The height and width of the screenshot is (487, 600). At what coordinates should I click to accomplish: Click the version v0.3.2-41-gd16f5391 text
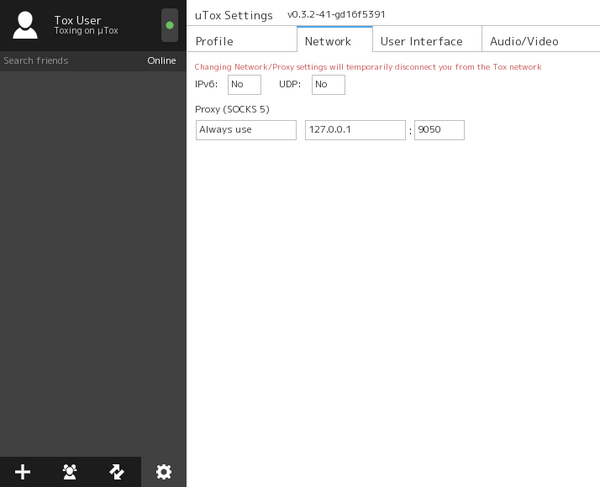pyautogui.click(x=336, y=15)
